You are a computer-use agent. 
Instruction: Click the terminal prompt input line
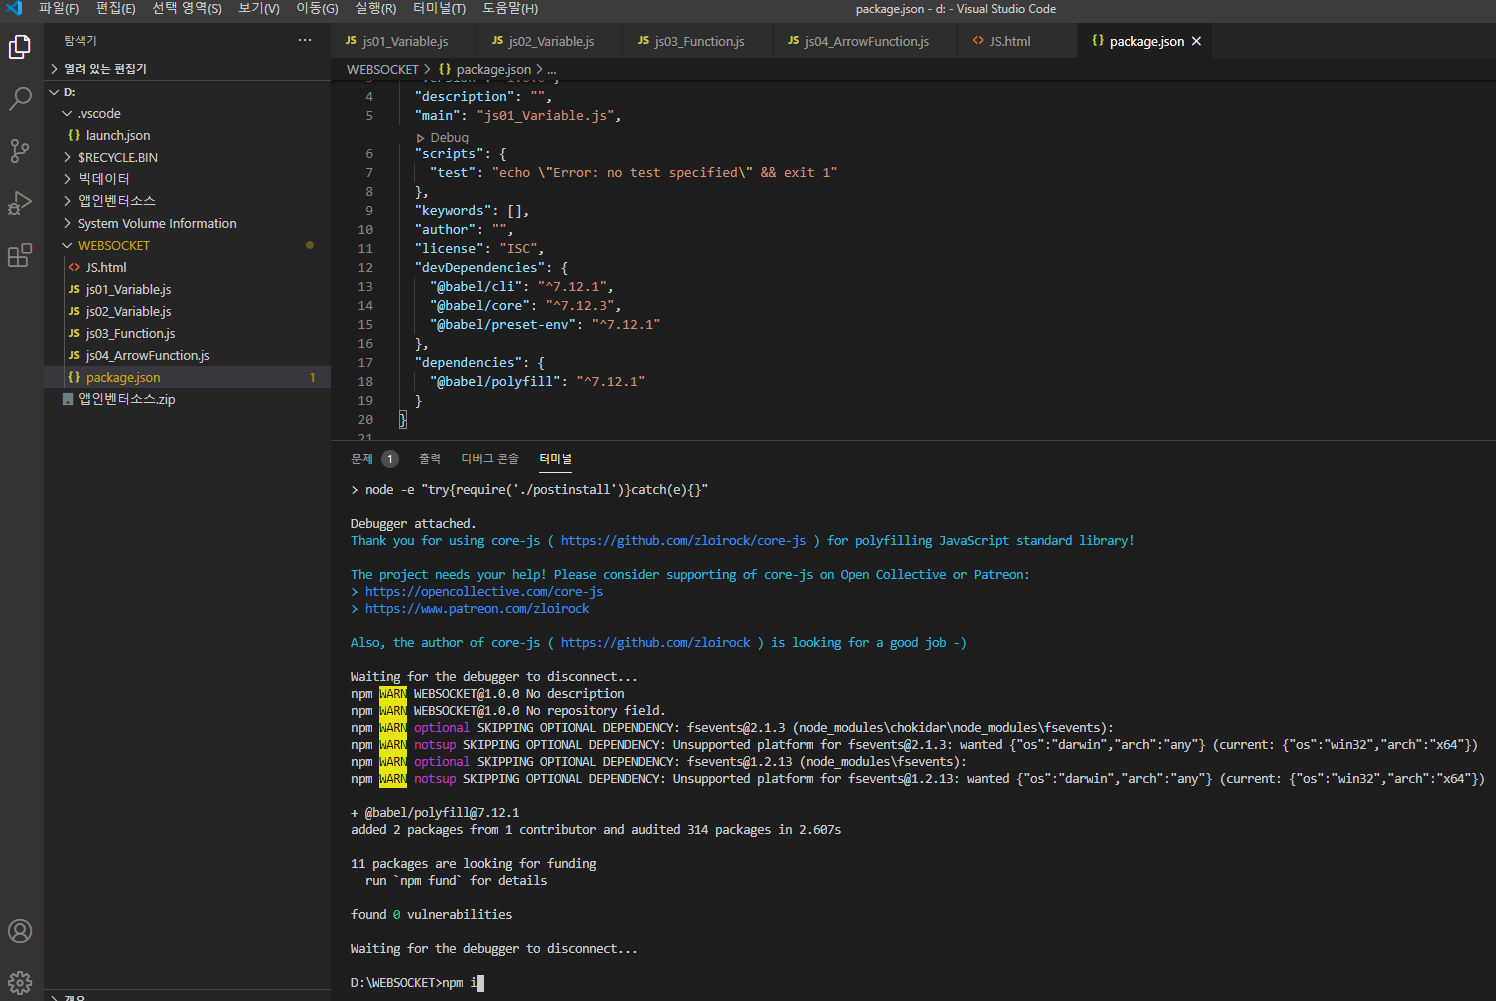pos(417,983)
